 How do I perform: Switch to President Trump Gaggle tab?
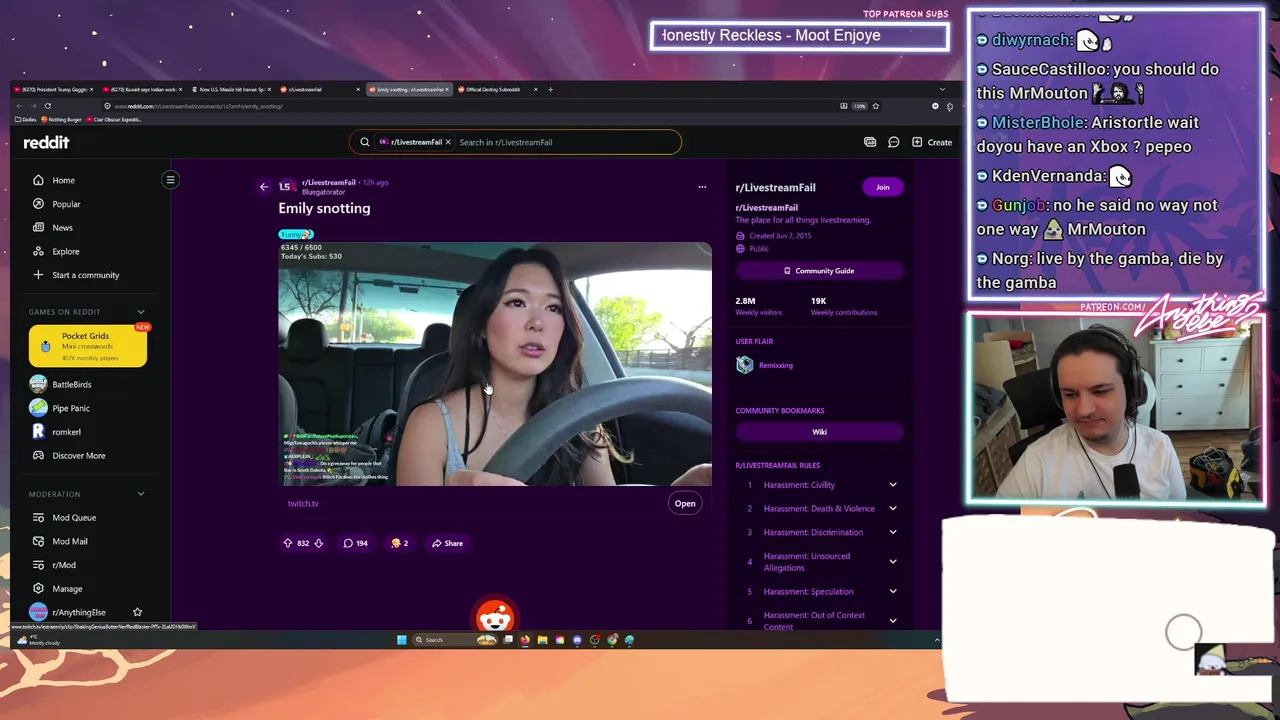[x=53, y=89]
